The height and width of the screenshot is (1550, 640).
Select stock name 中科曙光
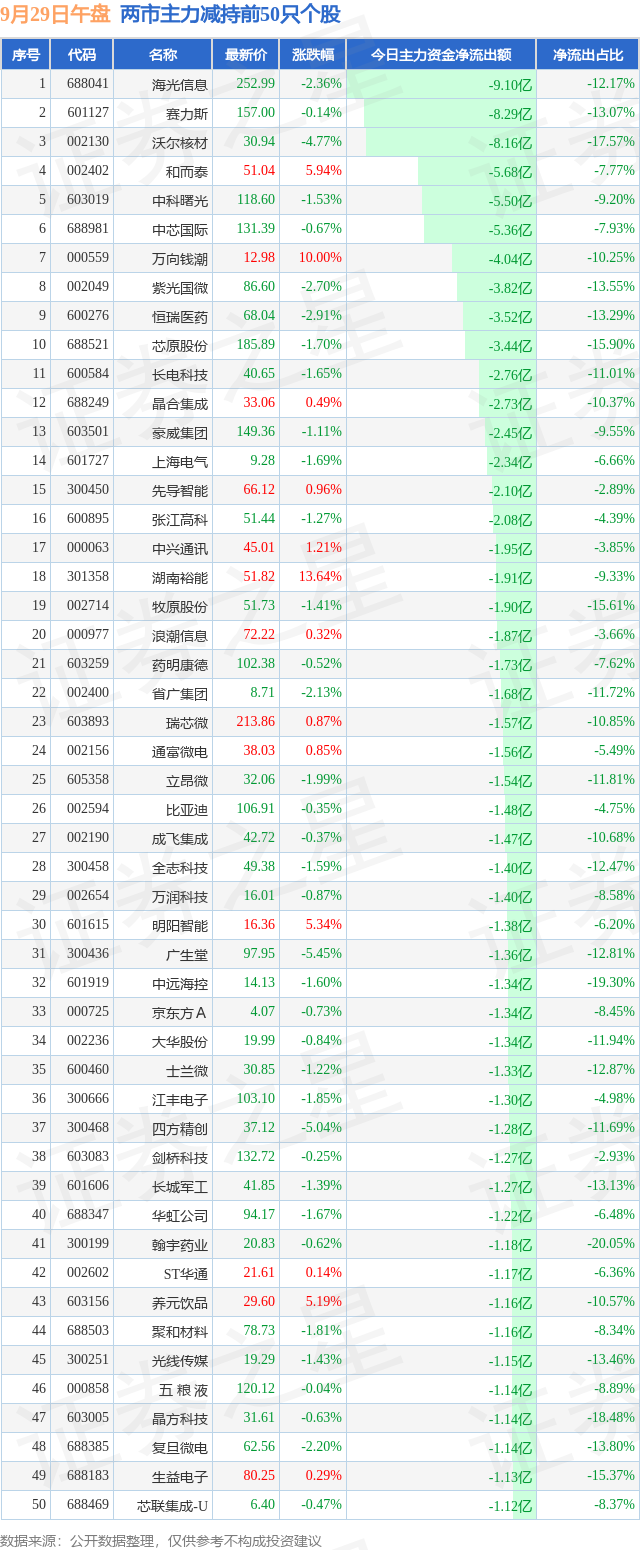pos(180,200)
